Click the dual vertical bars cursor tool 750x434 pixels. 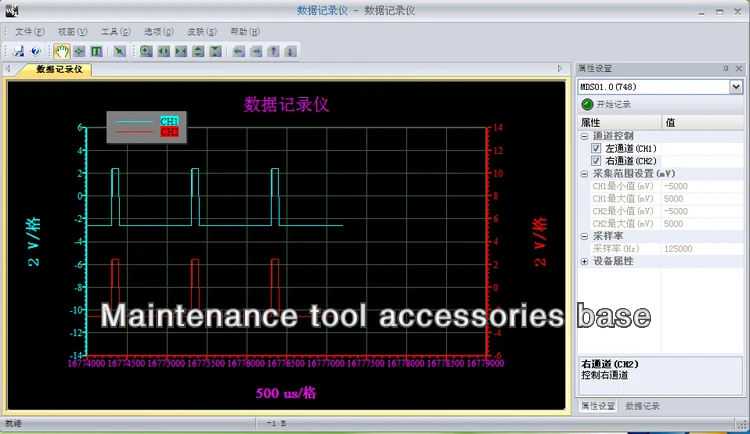coord(96,51)
